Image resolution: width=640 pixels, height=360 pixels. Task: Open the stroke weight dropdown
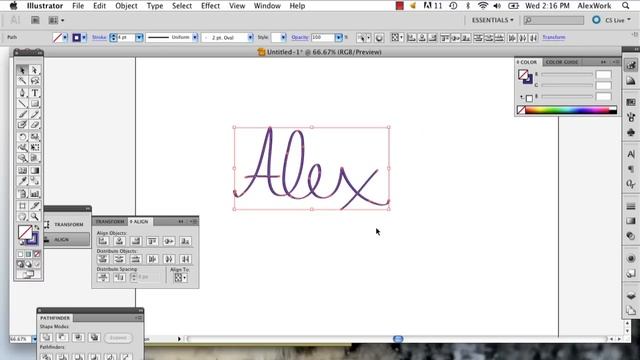coord(139,38)
